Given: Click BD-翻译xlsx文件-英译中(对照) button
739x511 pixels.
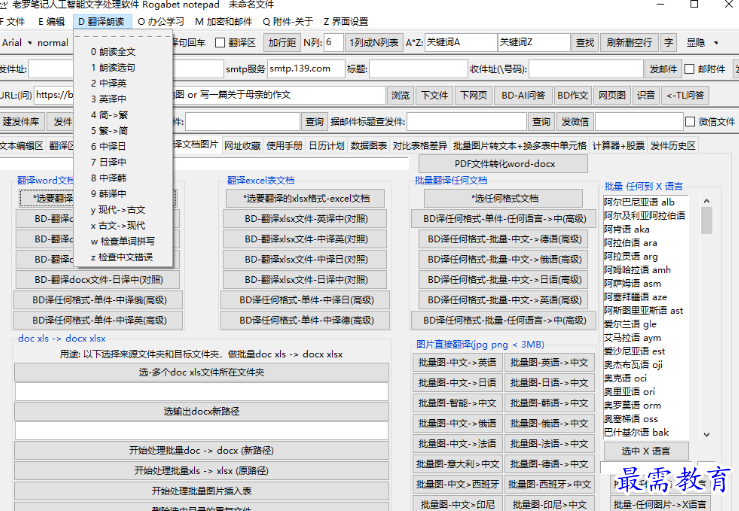Looking at the screenshot, I should click(x=306, y=219).
